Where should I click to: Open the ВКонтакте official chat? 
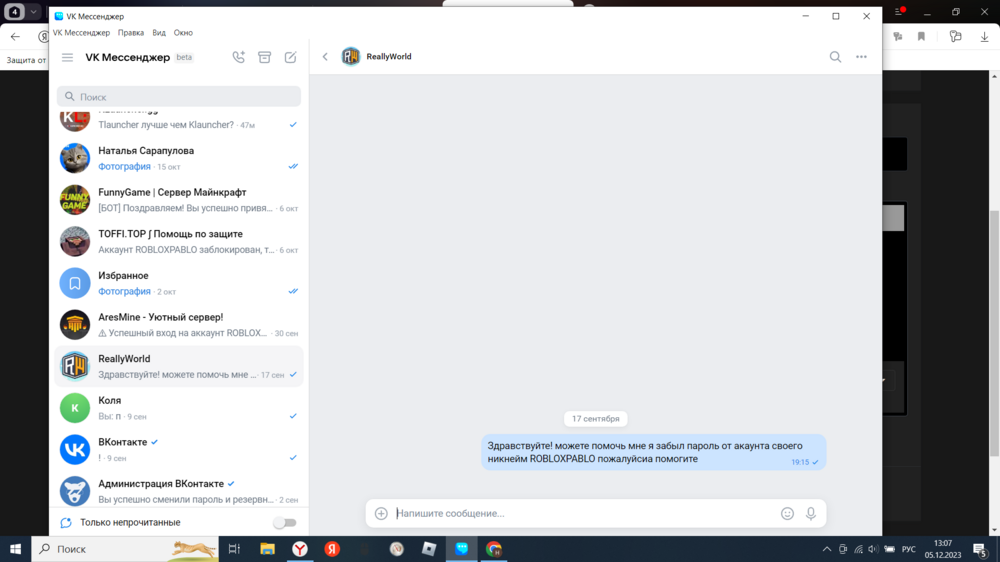click(x=179, y=449)
